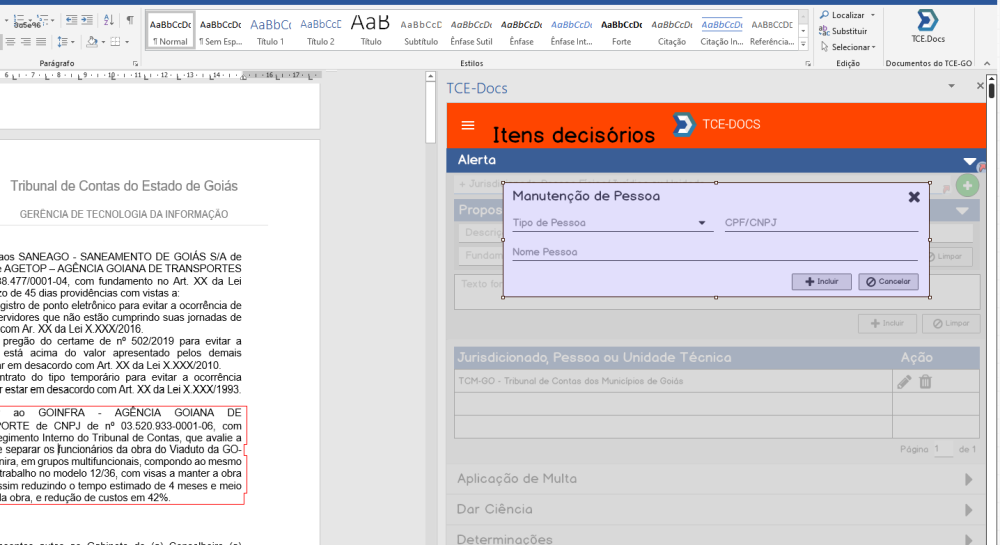Open the Tipo de Pessoa dropdown
Screen dimensions: 1000x545
[x=702, y=223]
